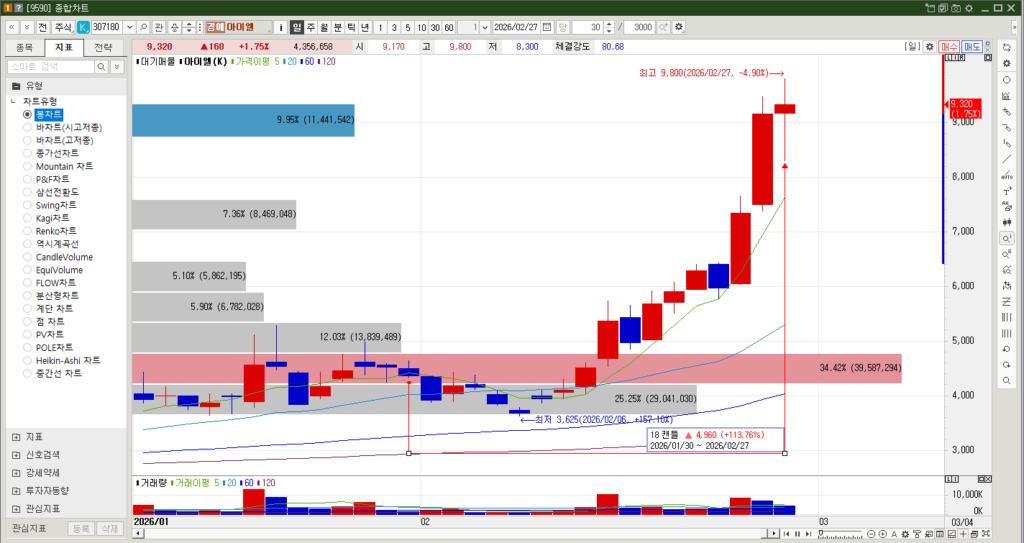Click the zoom tool at bottom of right toolbar
This screenshot has height=543, width=1024.
1006,382
